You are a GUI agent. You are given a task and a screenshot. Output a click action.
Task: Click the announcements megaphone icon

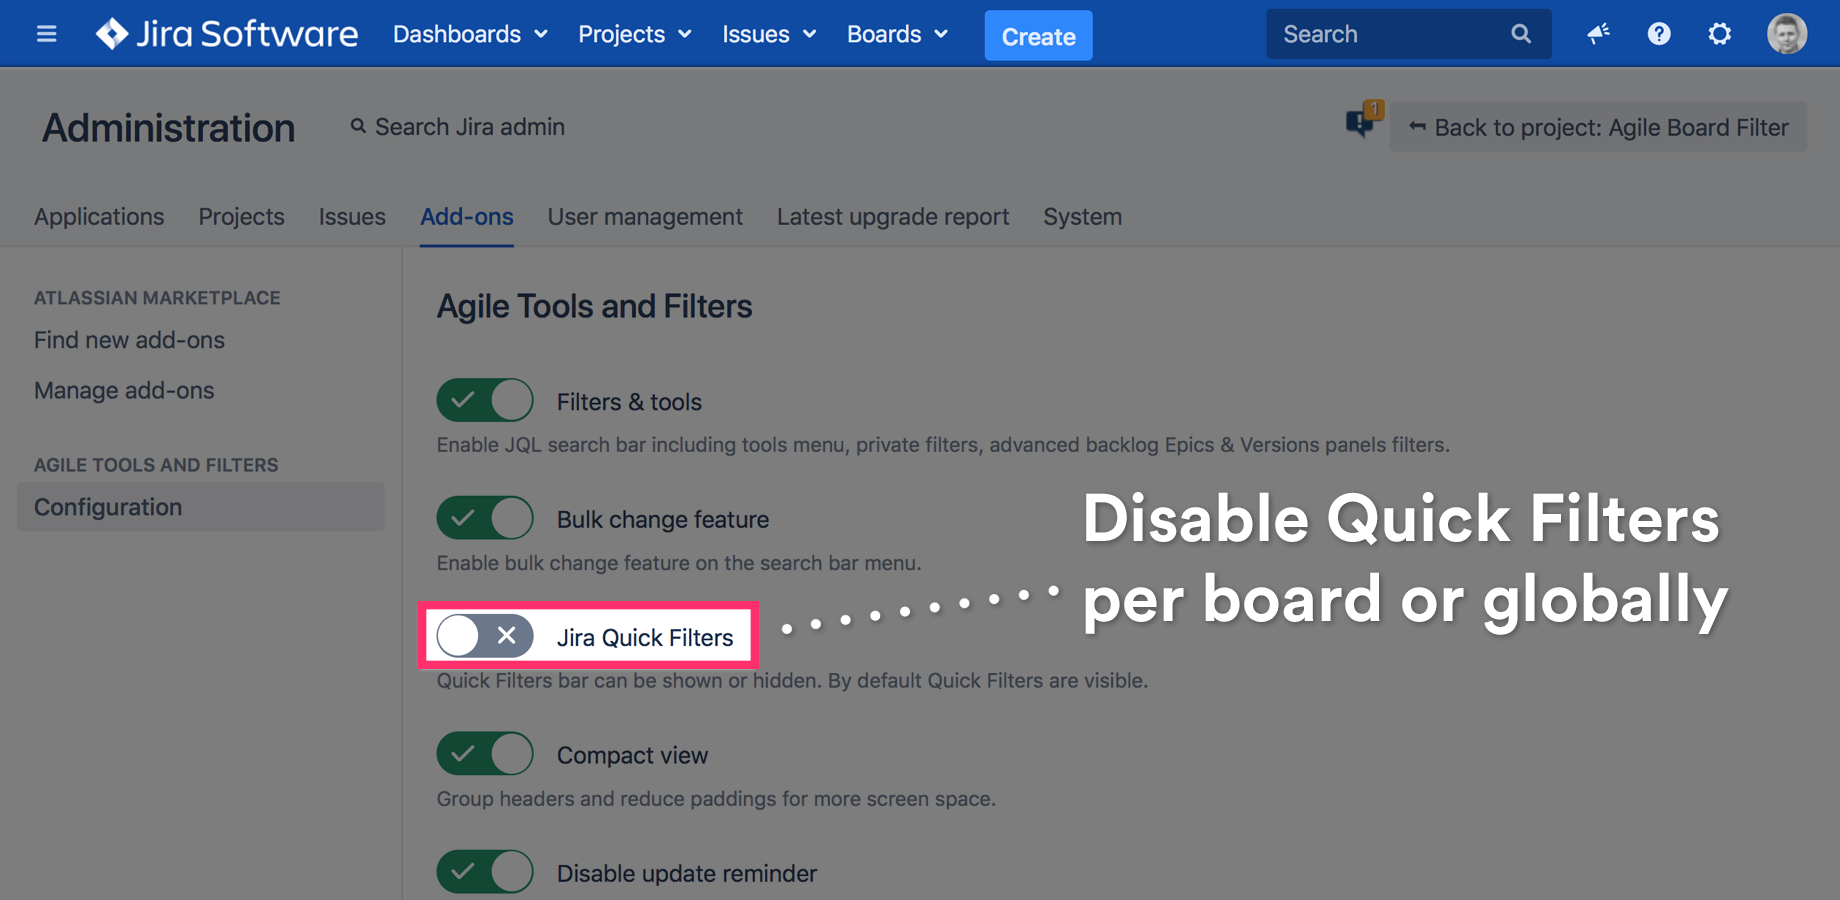point(1597,33)
